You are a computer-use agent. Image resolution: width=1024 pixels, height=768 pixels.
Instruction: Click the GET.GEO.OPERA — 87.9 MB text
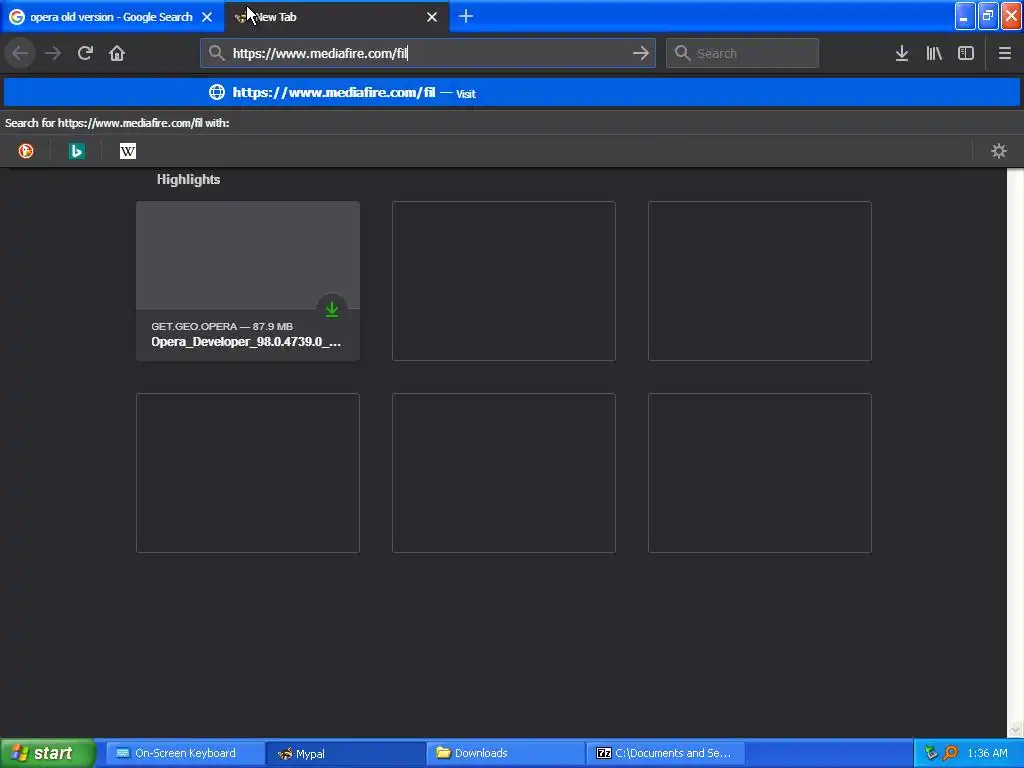tap(222, 326)
